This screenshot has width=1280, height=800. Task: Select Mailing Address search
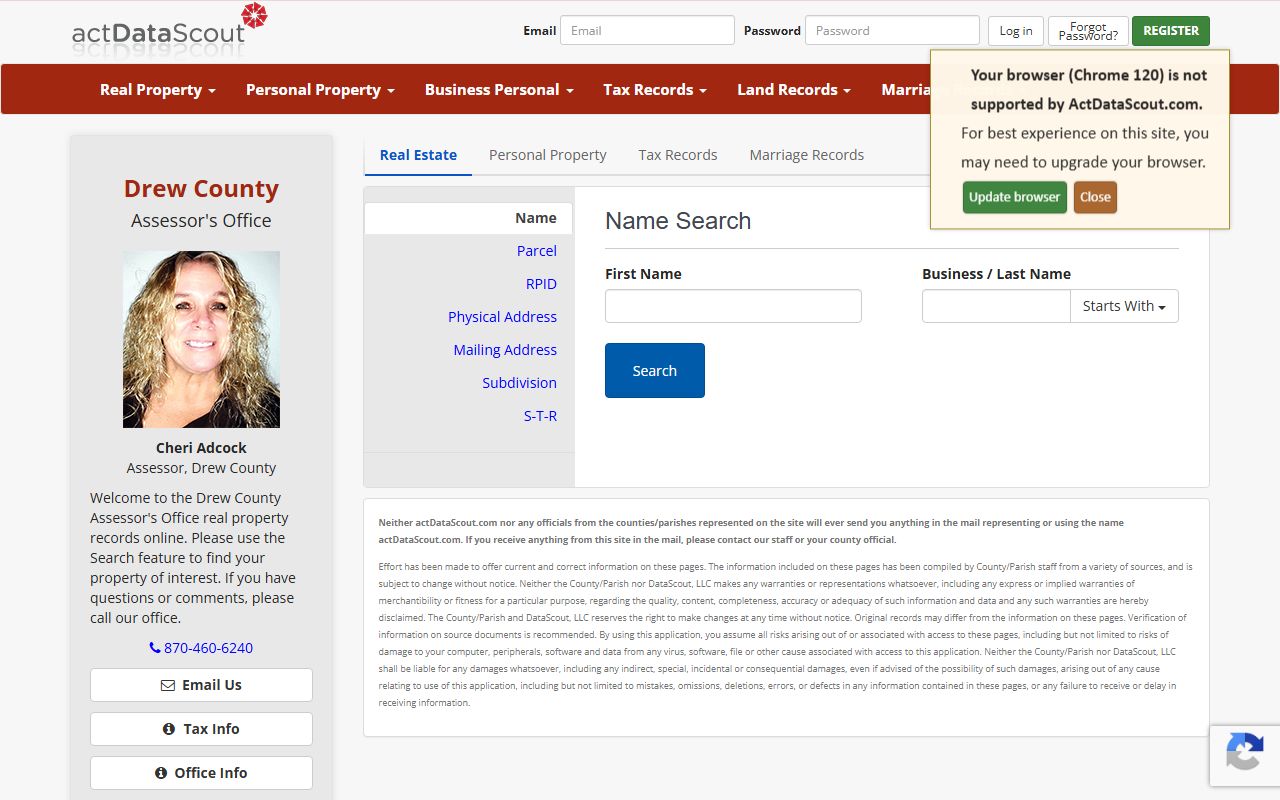(505, 350)
